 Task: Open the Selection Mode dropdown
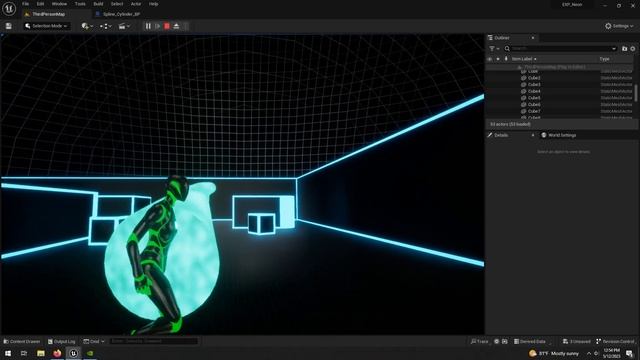click(46, 26)
